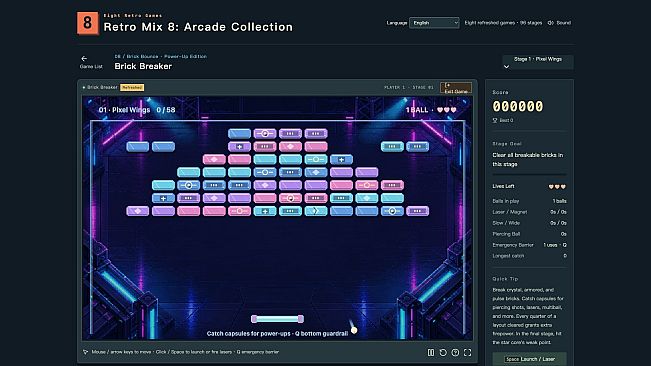This screenshot has width=651, height=366.
Task: Open help question mark icon
Action: 455,352
